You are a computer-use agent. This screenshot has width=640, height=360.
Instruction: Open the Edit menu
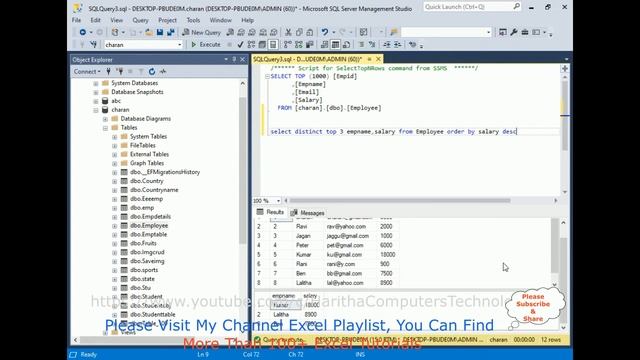[96, 20]
